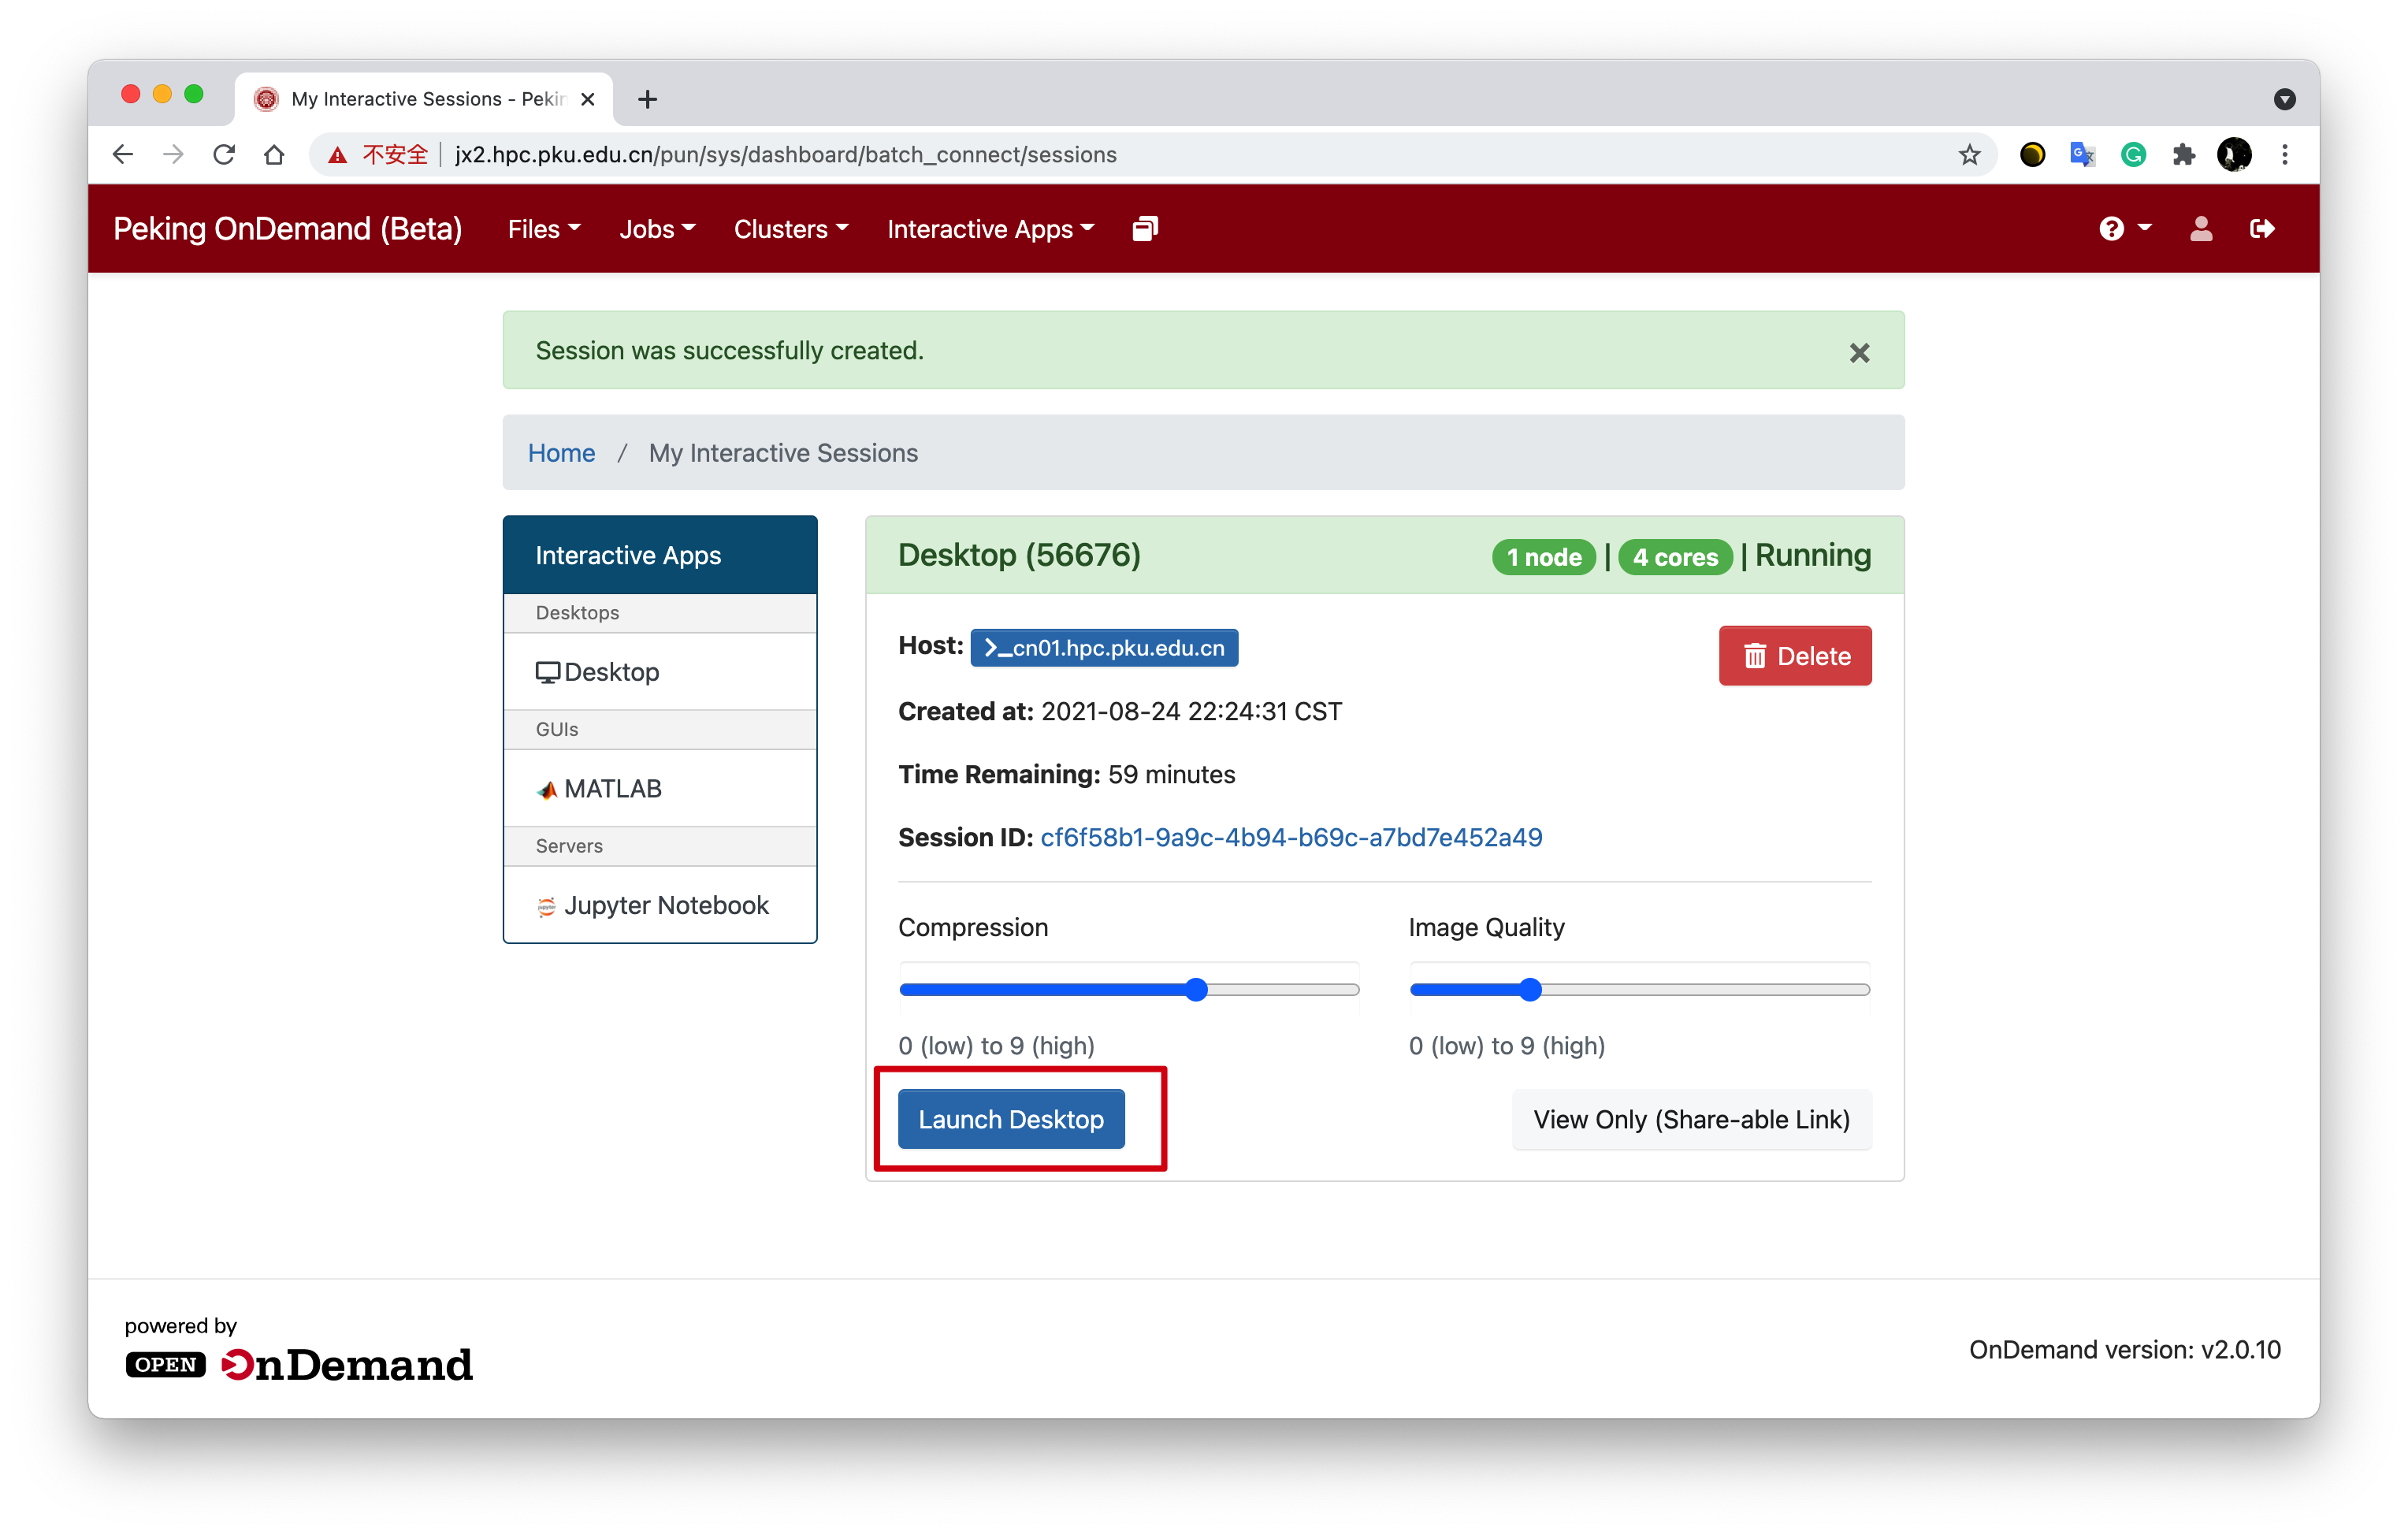Image resolution: width=2408 pixels, height=1535 pixels.
Task: Open a new browser tab
Action: (x=647, y=99)
